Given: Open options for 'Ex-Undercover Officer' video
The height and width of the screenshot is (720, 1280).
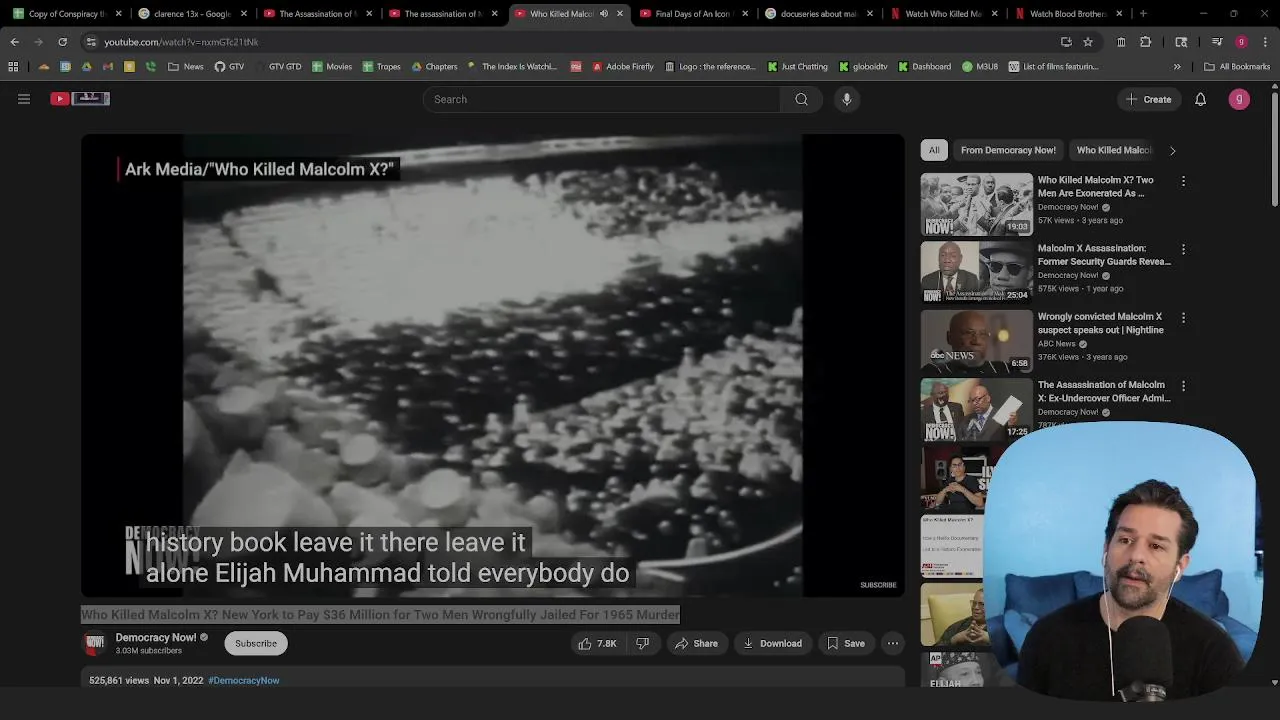Looking at the screenshot, I should [x=1183, y=385].
